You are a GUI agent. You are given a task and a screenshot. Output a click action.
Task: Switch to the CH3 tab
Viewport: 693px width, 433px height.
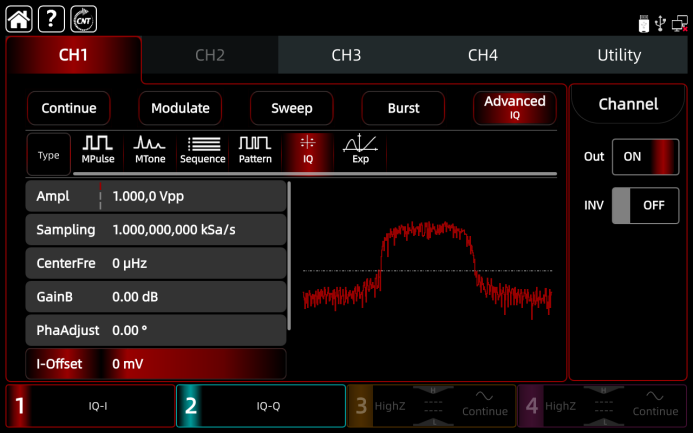[346, 56]
